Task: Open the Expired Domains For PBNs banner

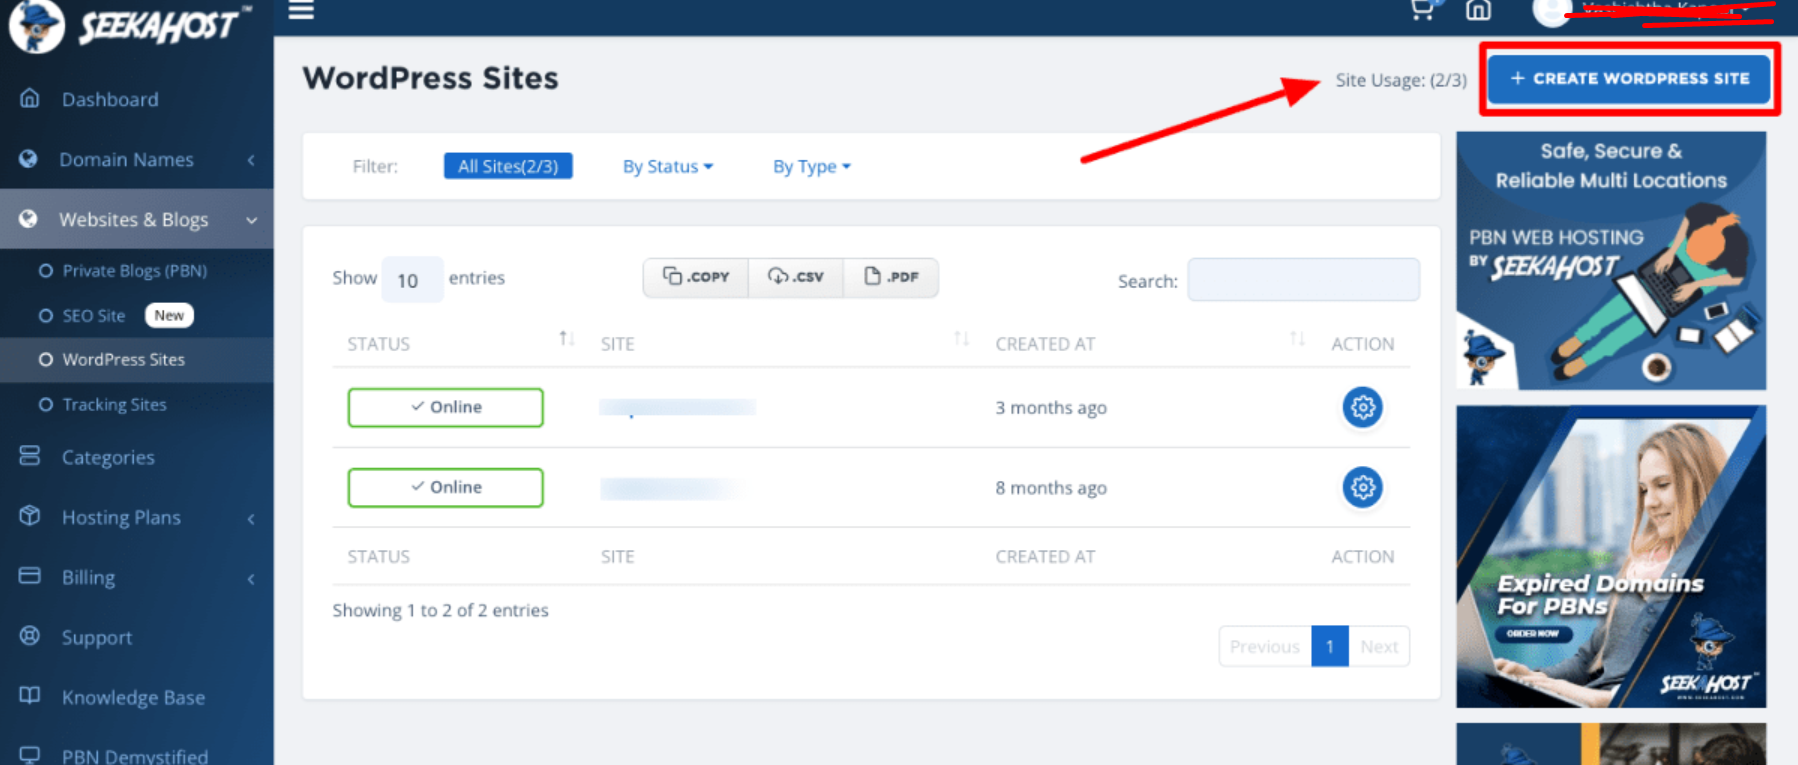Action: tap(1611, 556)
